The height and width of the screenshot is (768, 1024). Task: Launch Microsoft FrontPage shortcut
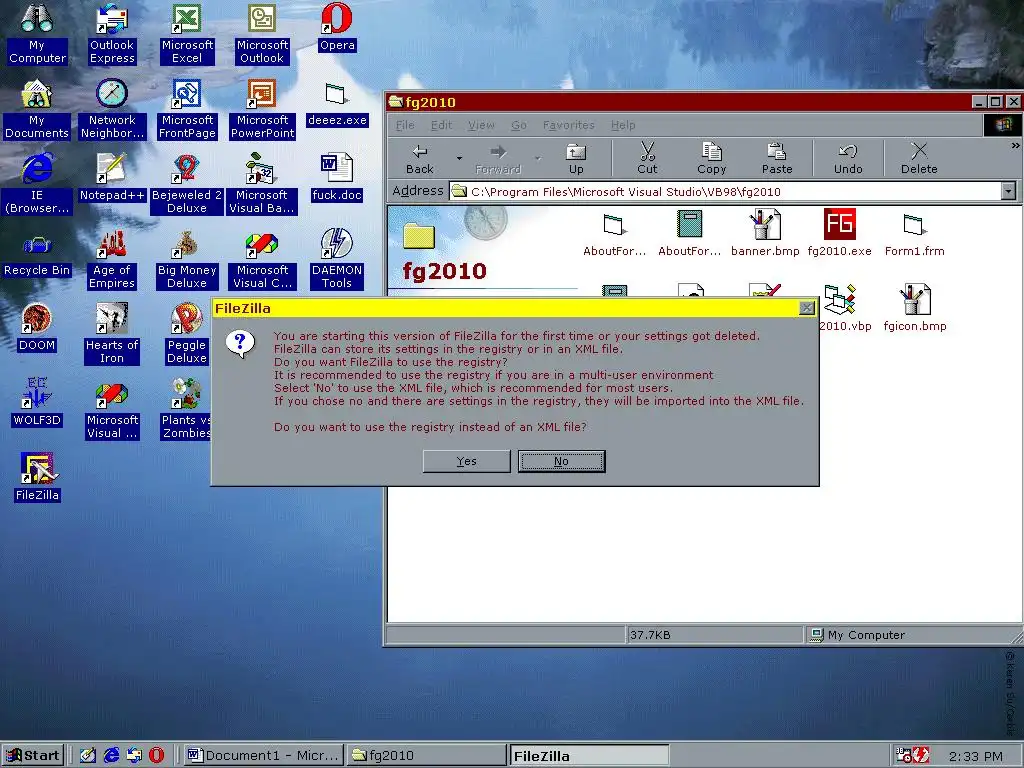click(187, 109)
